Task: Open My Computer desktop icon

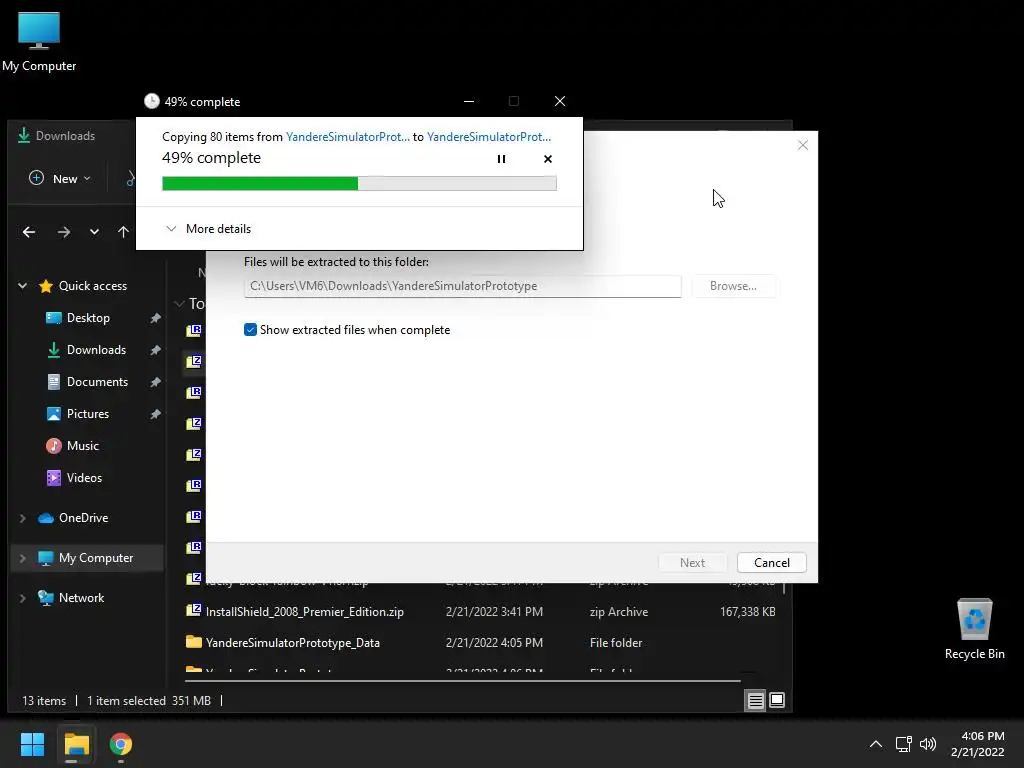Action: pos(39,42)
